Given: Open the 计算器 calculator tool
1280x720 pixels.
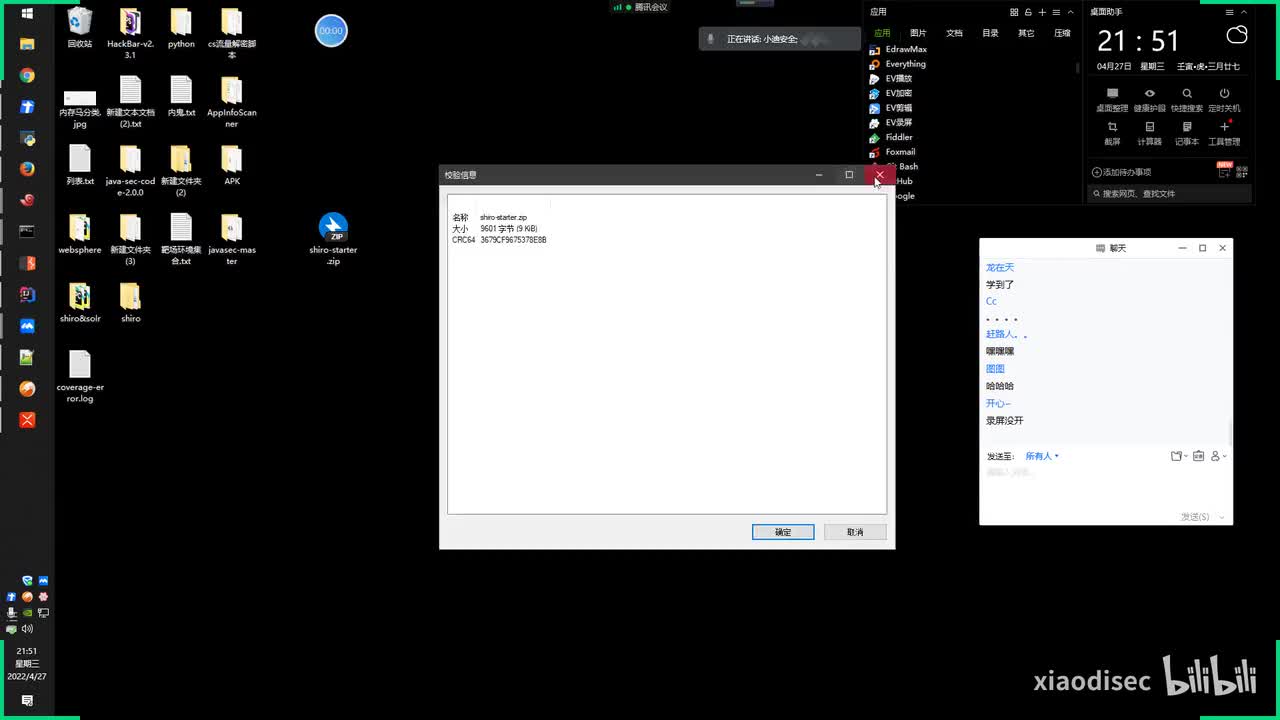Looking at the screenshot, I should (x=1150, y=133).
